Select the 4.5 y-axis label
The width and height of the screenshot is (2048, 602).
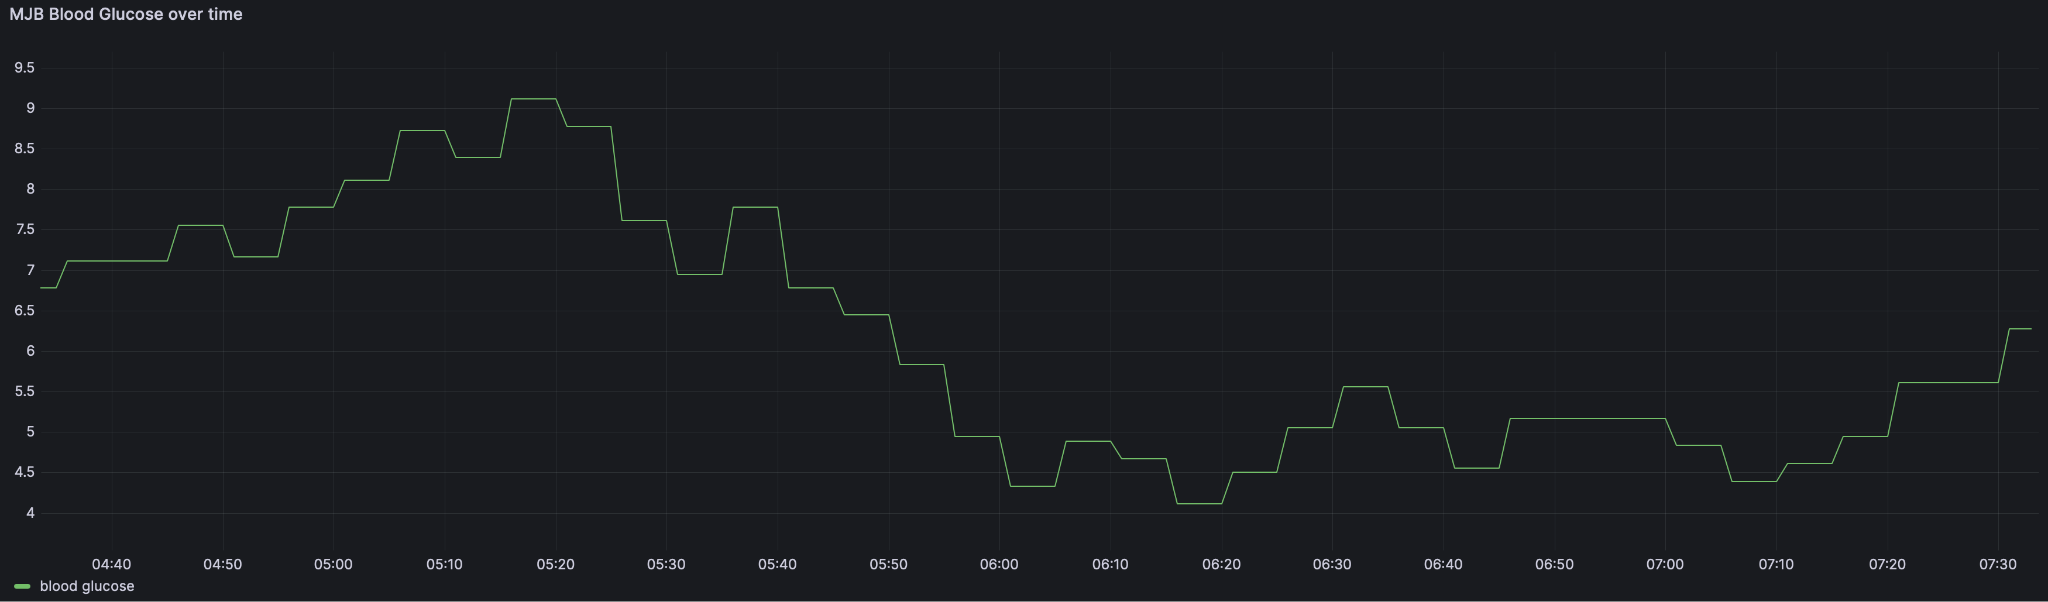[x=25, y=473]
